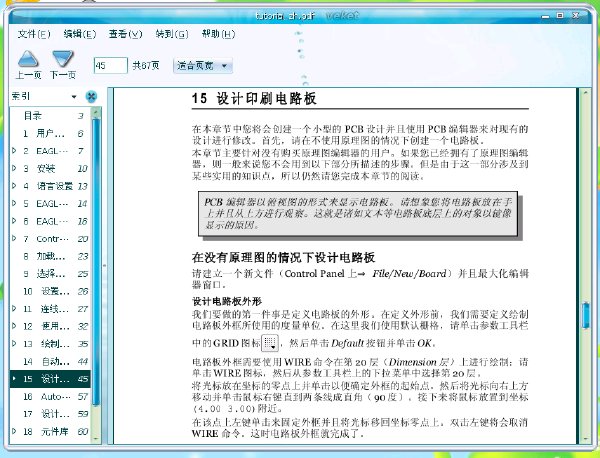Select chapter 10 设置 in index
The width and height of the screenshot is (600, 458).
(50, 291)
